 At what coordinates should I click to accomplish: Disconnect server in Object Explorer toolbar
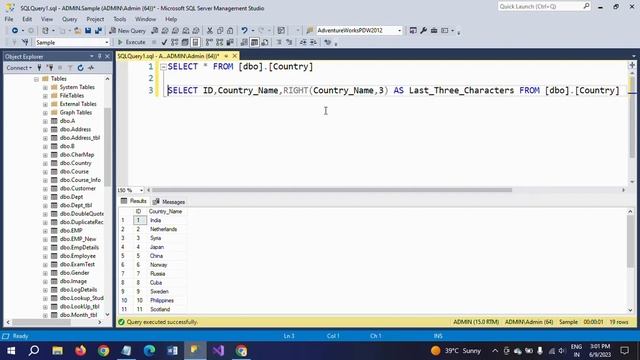pos(50,68)
